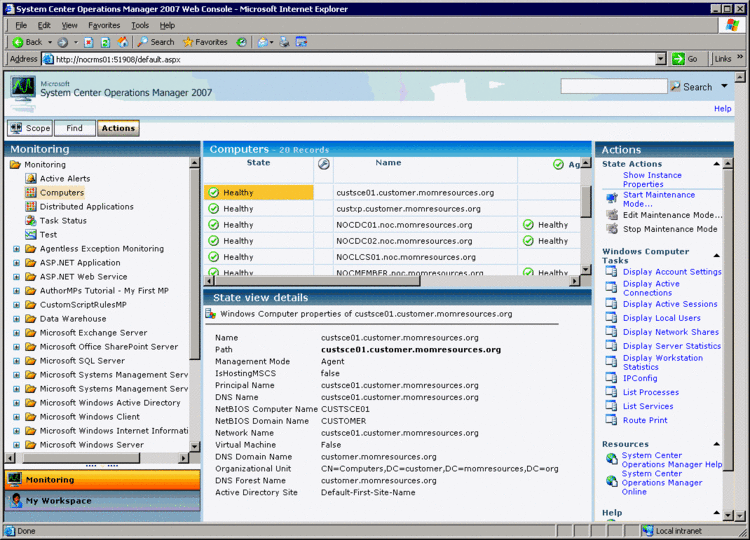
Task: Click the maintenance mode wrench column icon
Action: 324,164
